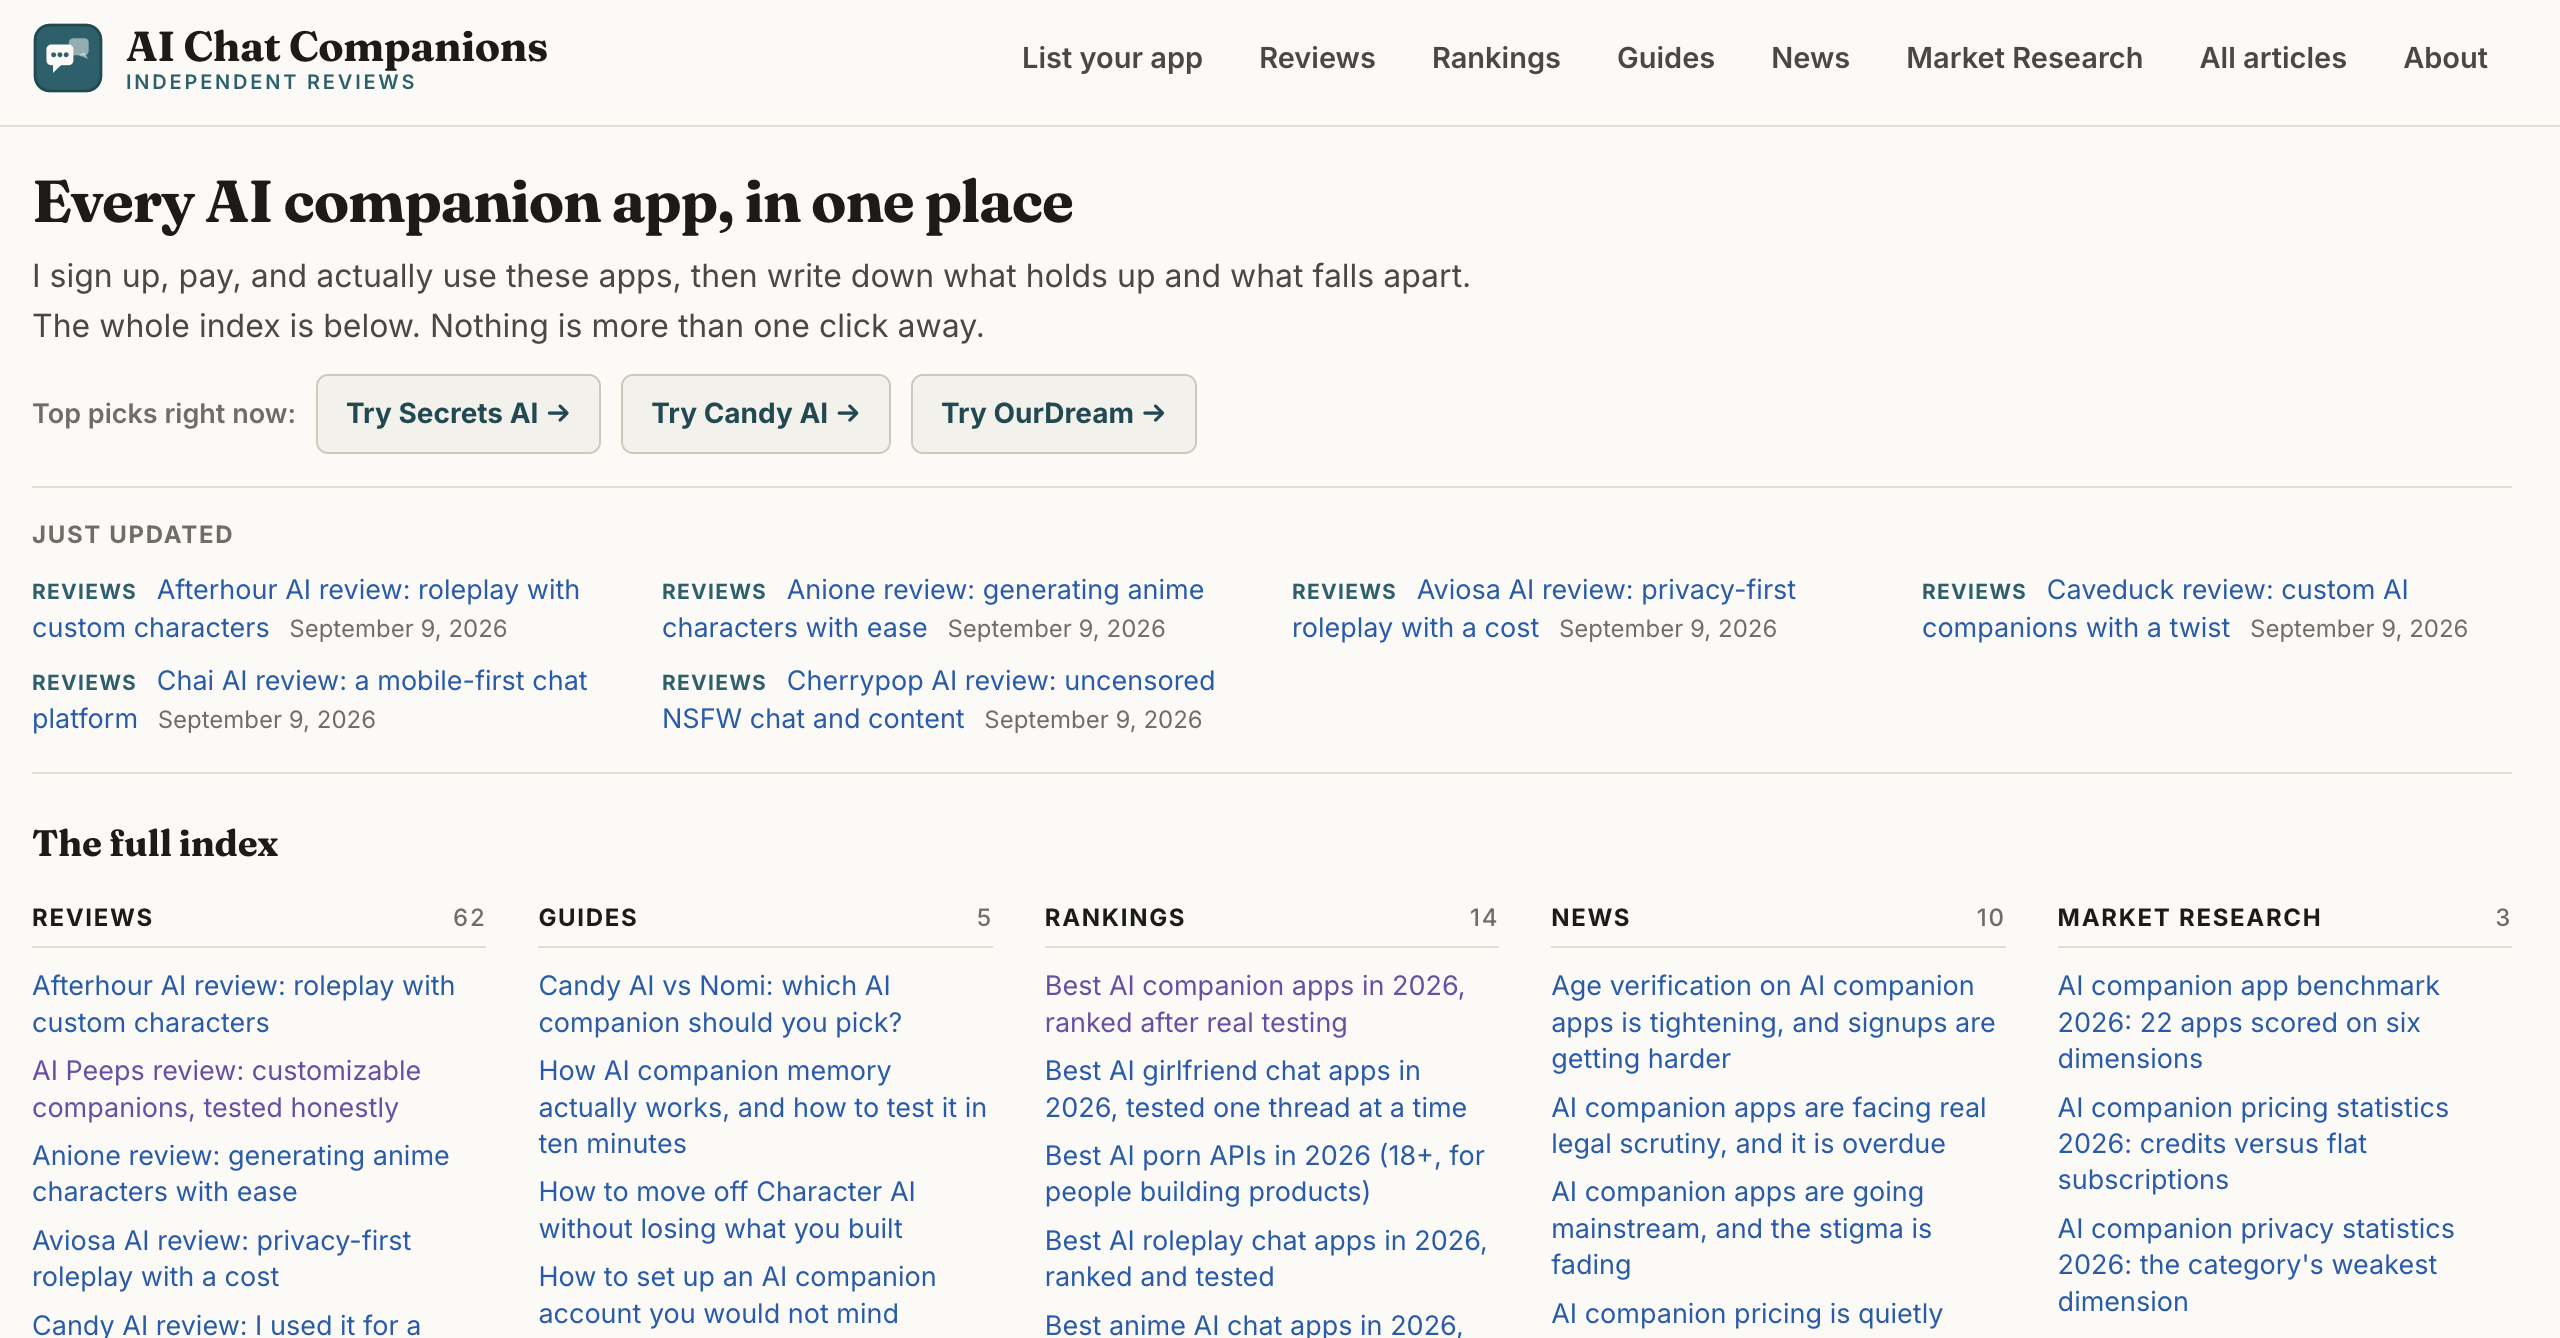Click the AI Chat Companions site title
The image size is (2560, 1338).
337,47
